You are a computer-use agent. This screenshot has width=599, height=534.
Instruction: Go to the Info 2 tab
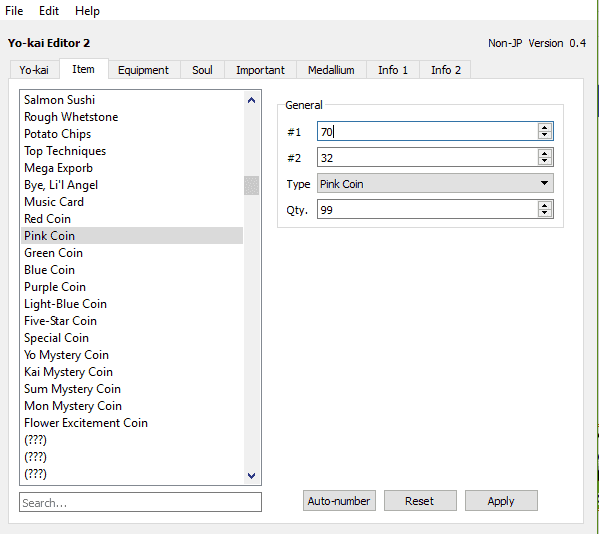tap(446, 70)
